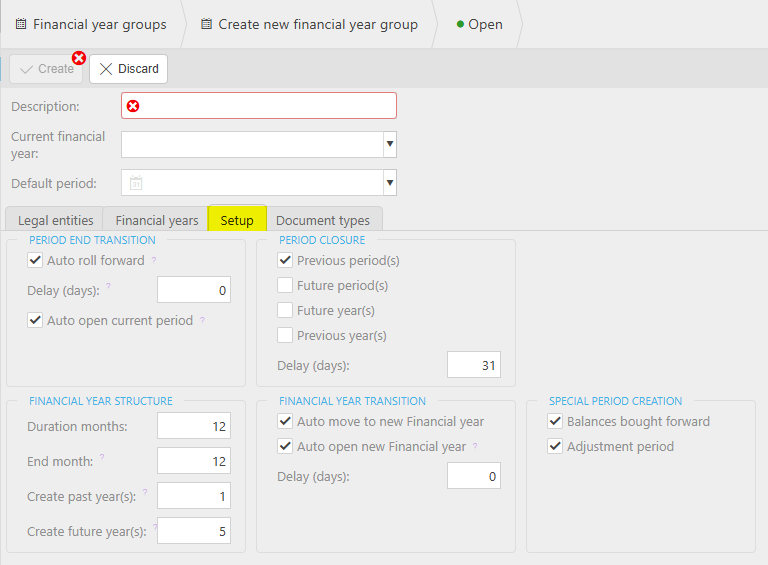The height and width of the screenshot is (565, 768).
Task: Click help icon next to End month label
Action: (x=102, y=457)
